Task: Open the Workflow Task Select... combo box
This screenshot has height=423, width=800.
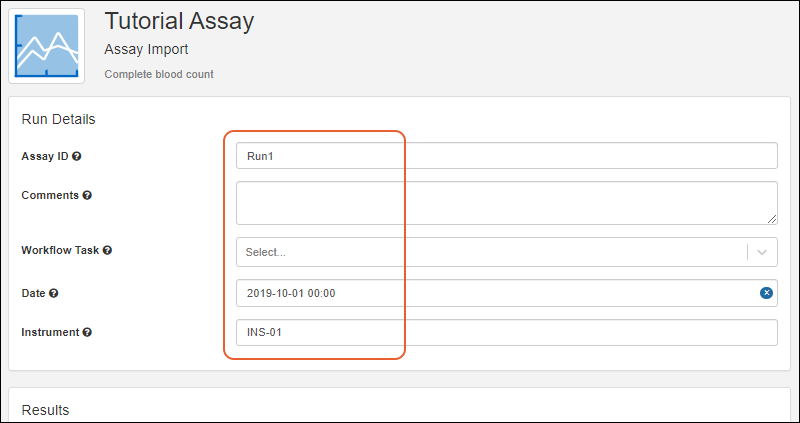Action: (490, 252)
